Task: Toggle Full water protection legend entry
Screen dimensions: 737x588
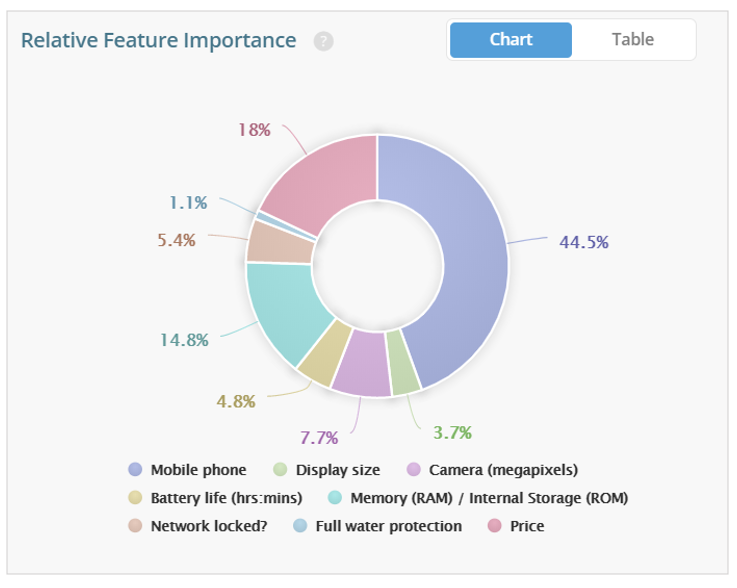Action: [x=377, y=526]
